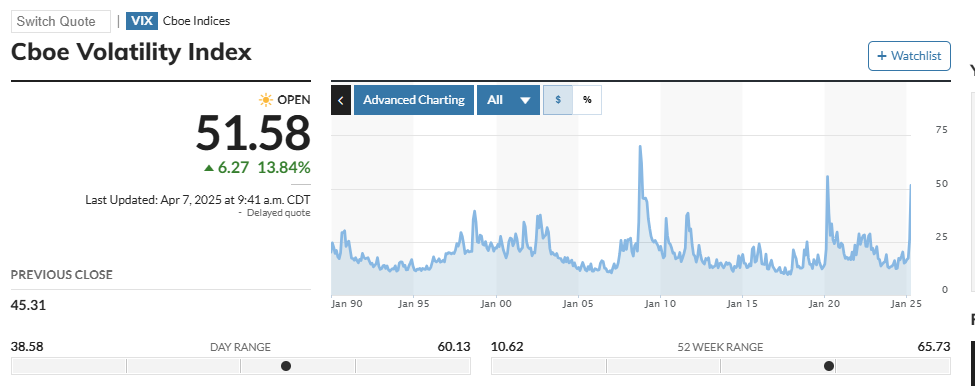
Task: Click the 52 week high 65.73
Action: pos(934,347)
